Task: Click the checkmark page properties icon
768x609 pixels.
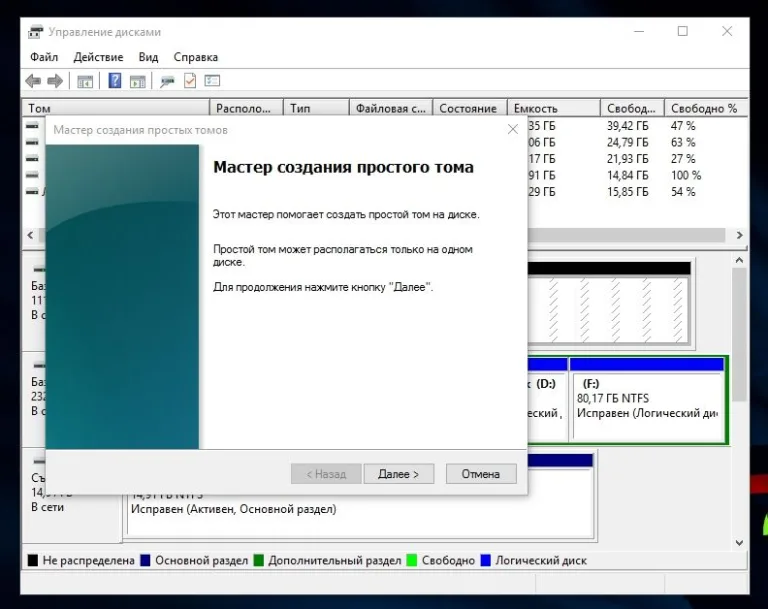Action: (x=190, y=81)
